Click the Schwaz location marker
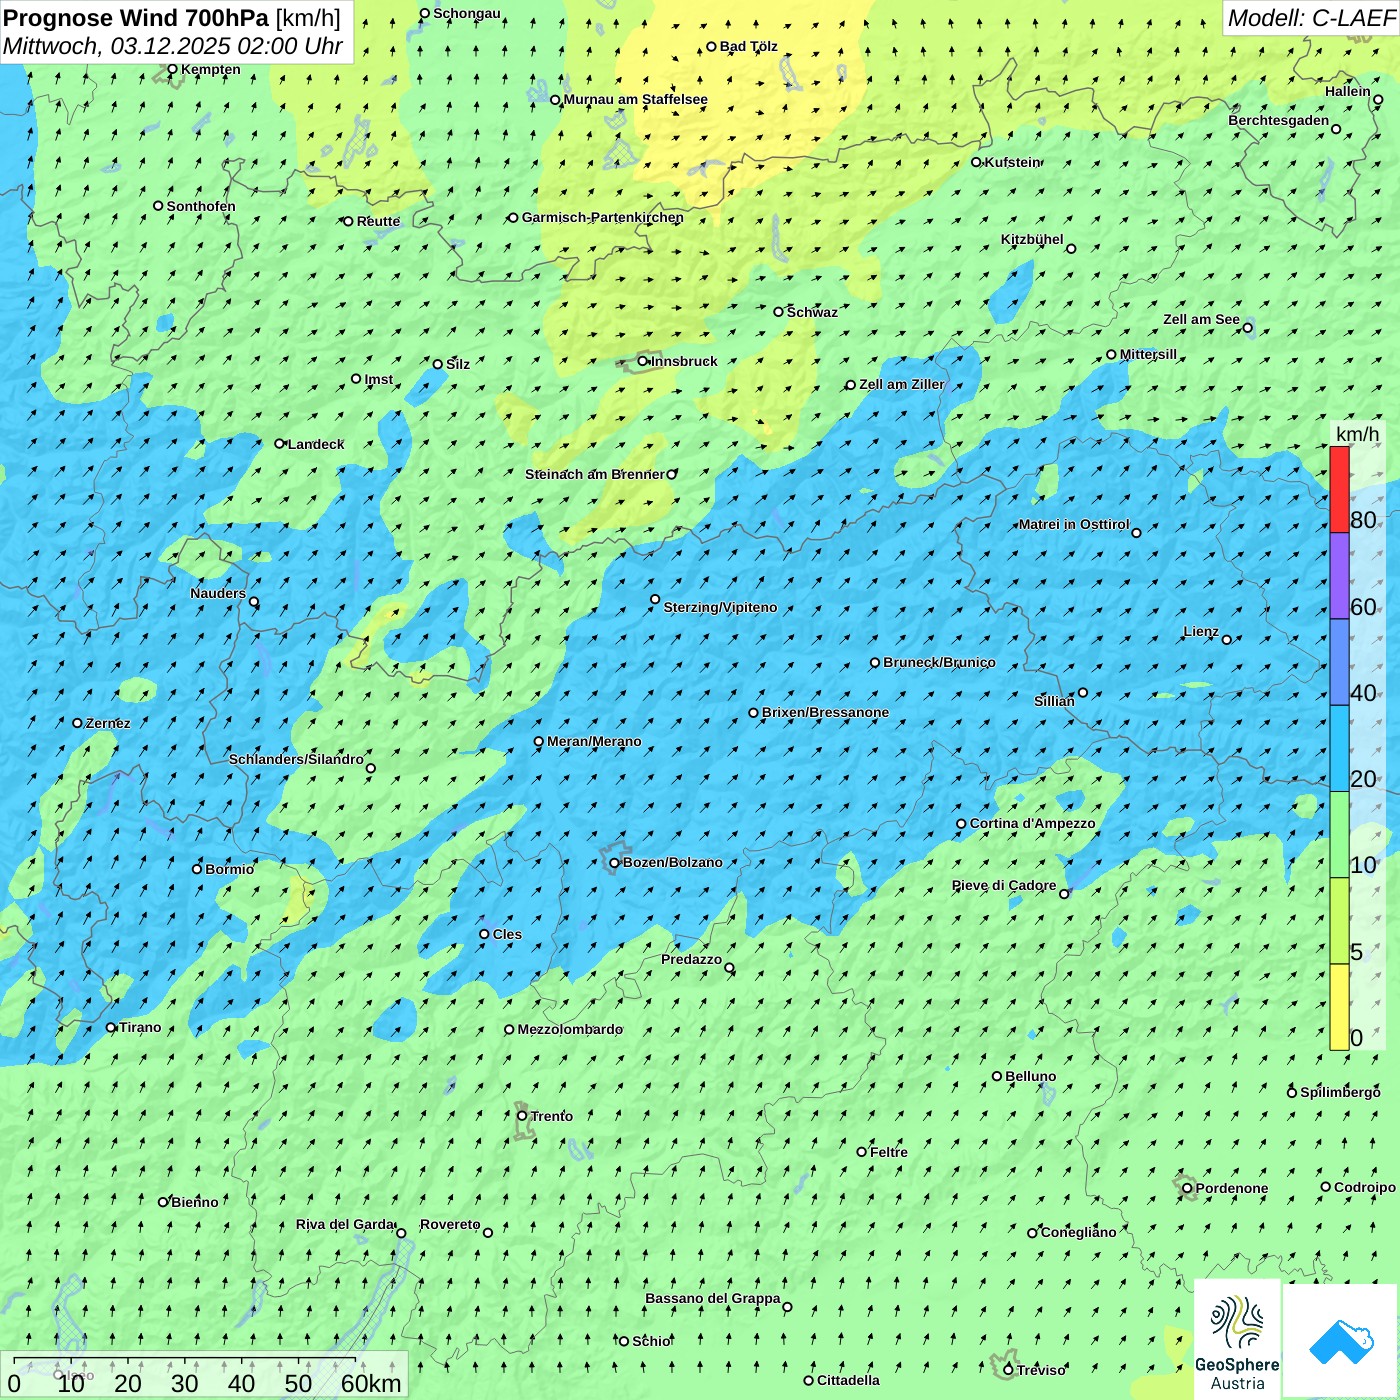Image resolution: width=1400 pixels, height=1400 pixels. coord(779,312)
